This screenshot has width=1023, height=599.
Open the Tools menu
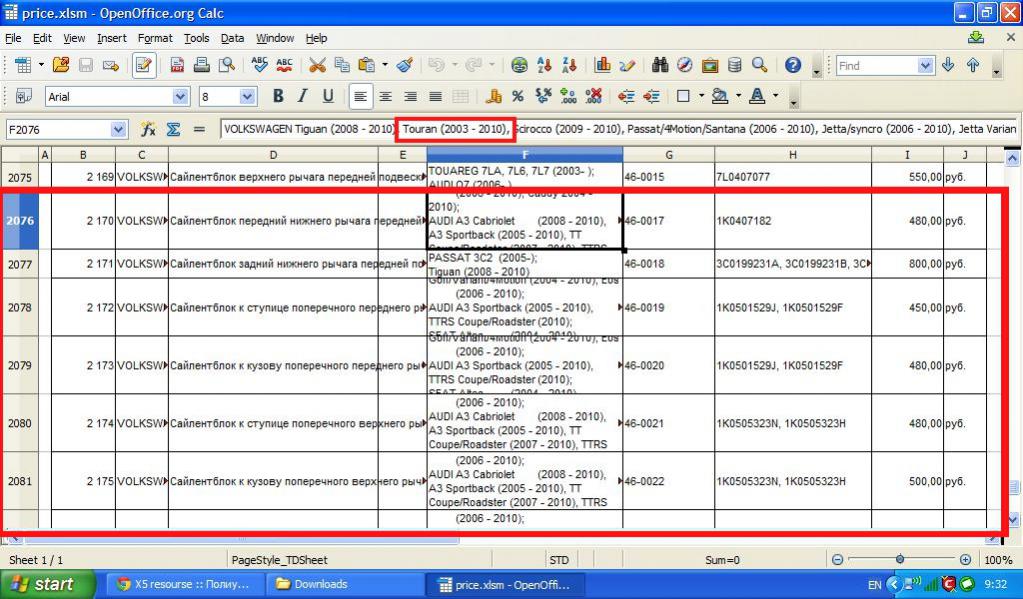click(x=196, y=38)
